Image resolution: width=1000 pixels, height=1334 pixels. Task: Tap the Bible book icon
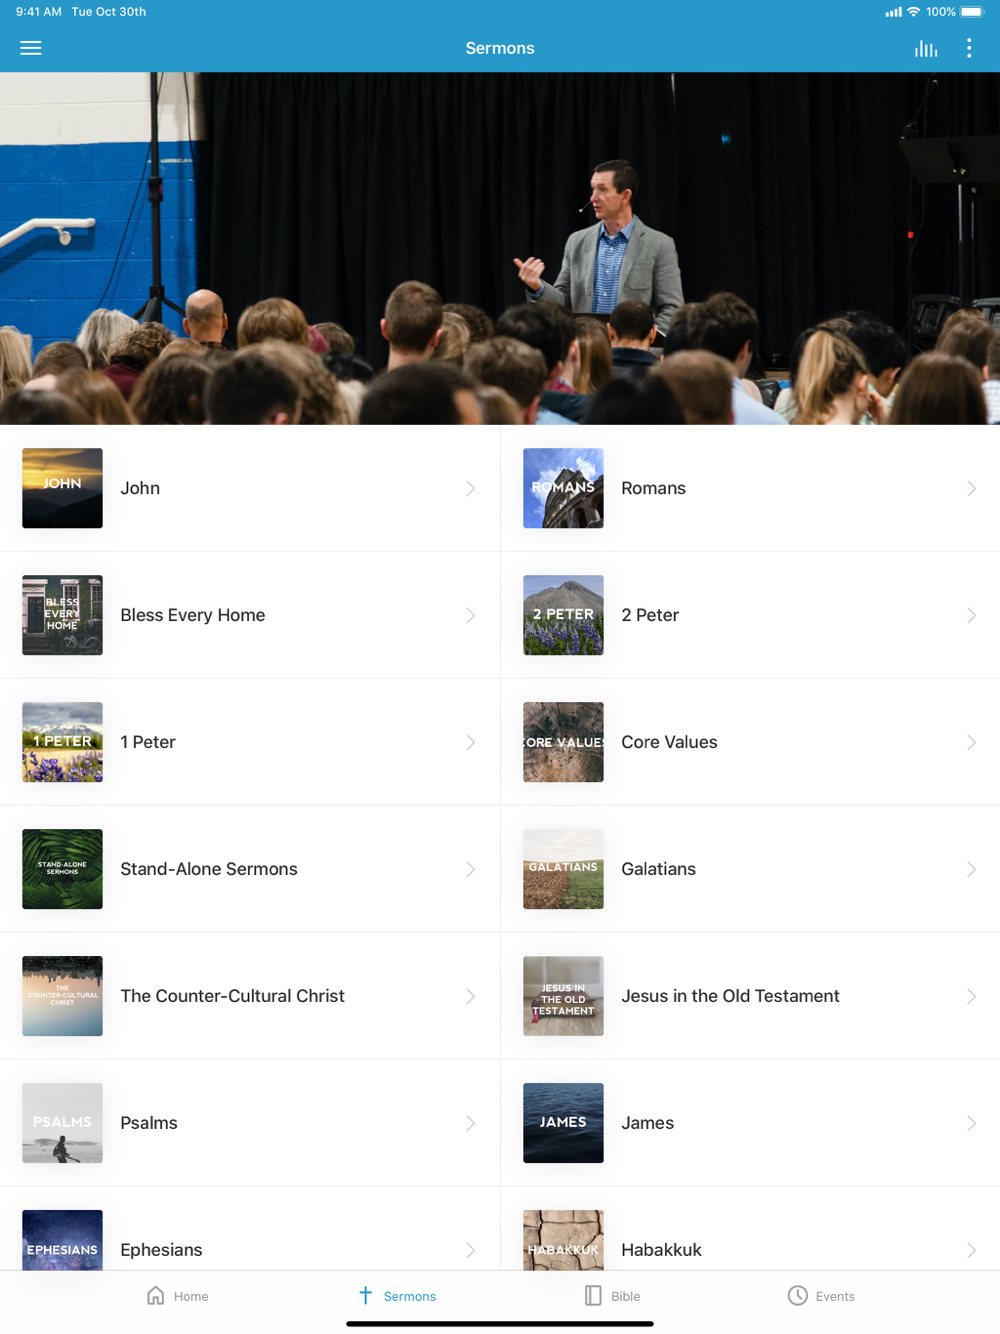[x=593, y=1296]
